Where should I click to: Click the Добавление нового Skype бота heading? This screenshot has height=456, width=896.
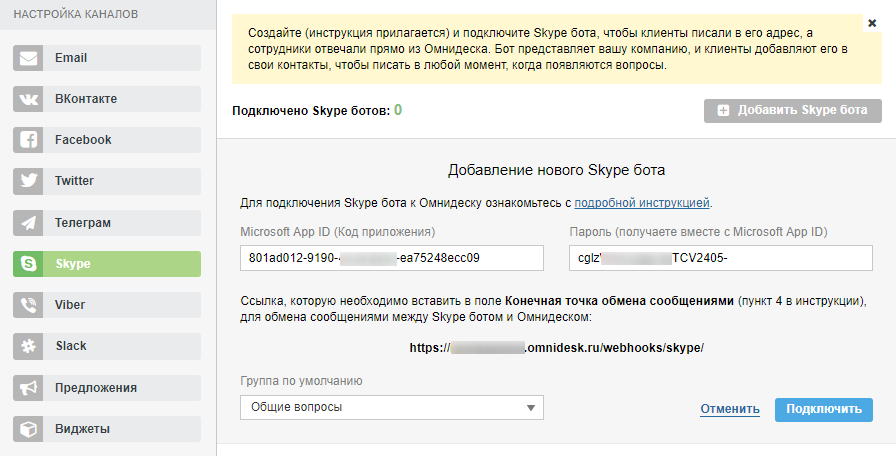coord(556,170)
